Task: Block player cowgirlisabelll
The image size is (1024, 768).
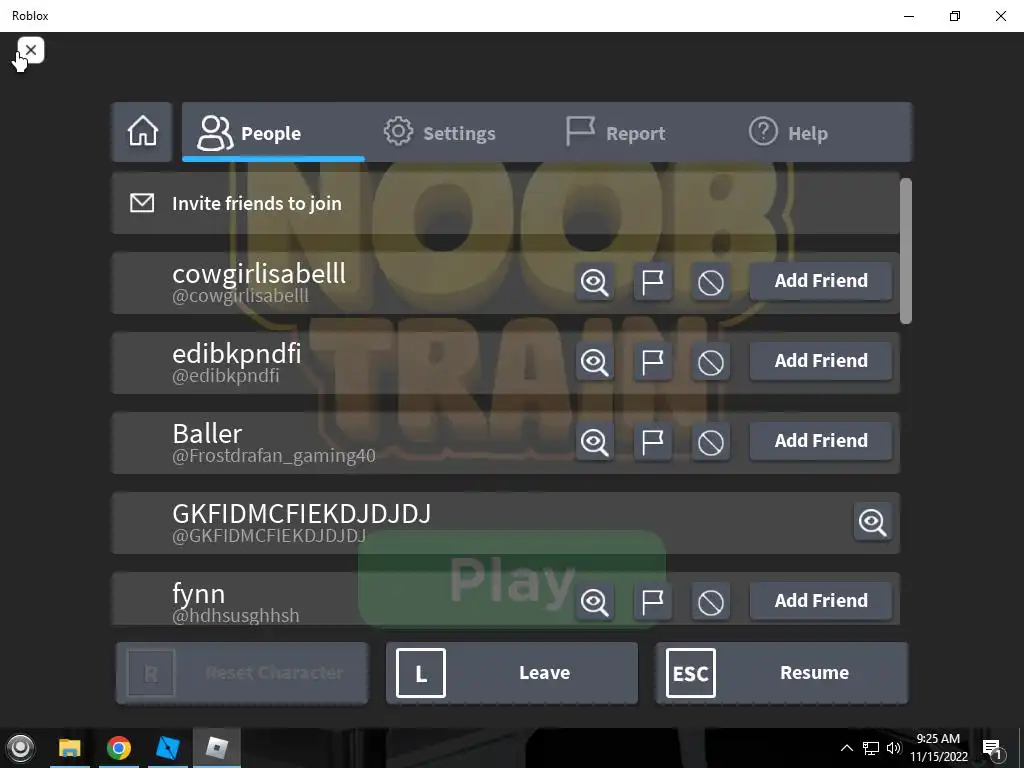Action: tap(711, 282)
